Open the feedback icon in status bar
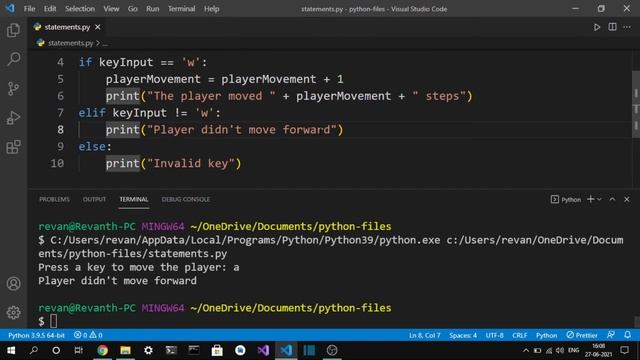This screenshot has height=360, width=640. pos(611,335)
